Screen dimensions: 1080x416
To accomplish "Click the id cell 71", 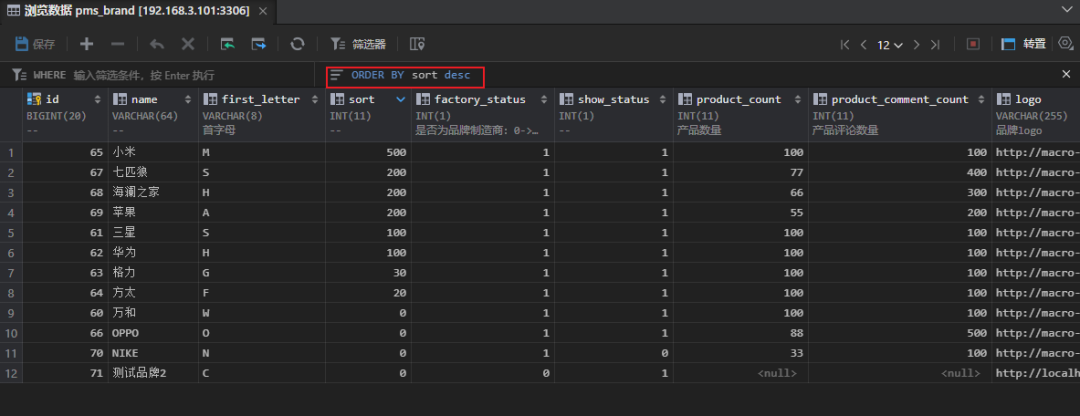I will click(x=65, y=373).
